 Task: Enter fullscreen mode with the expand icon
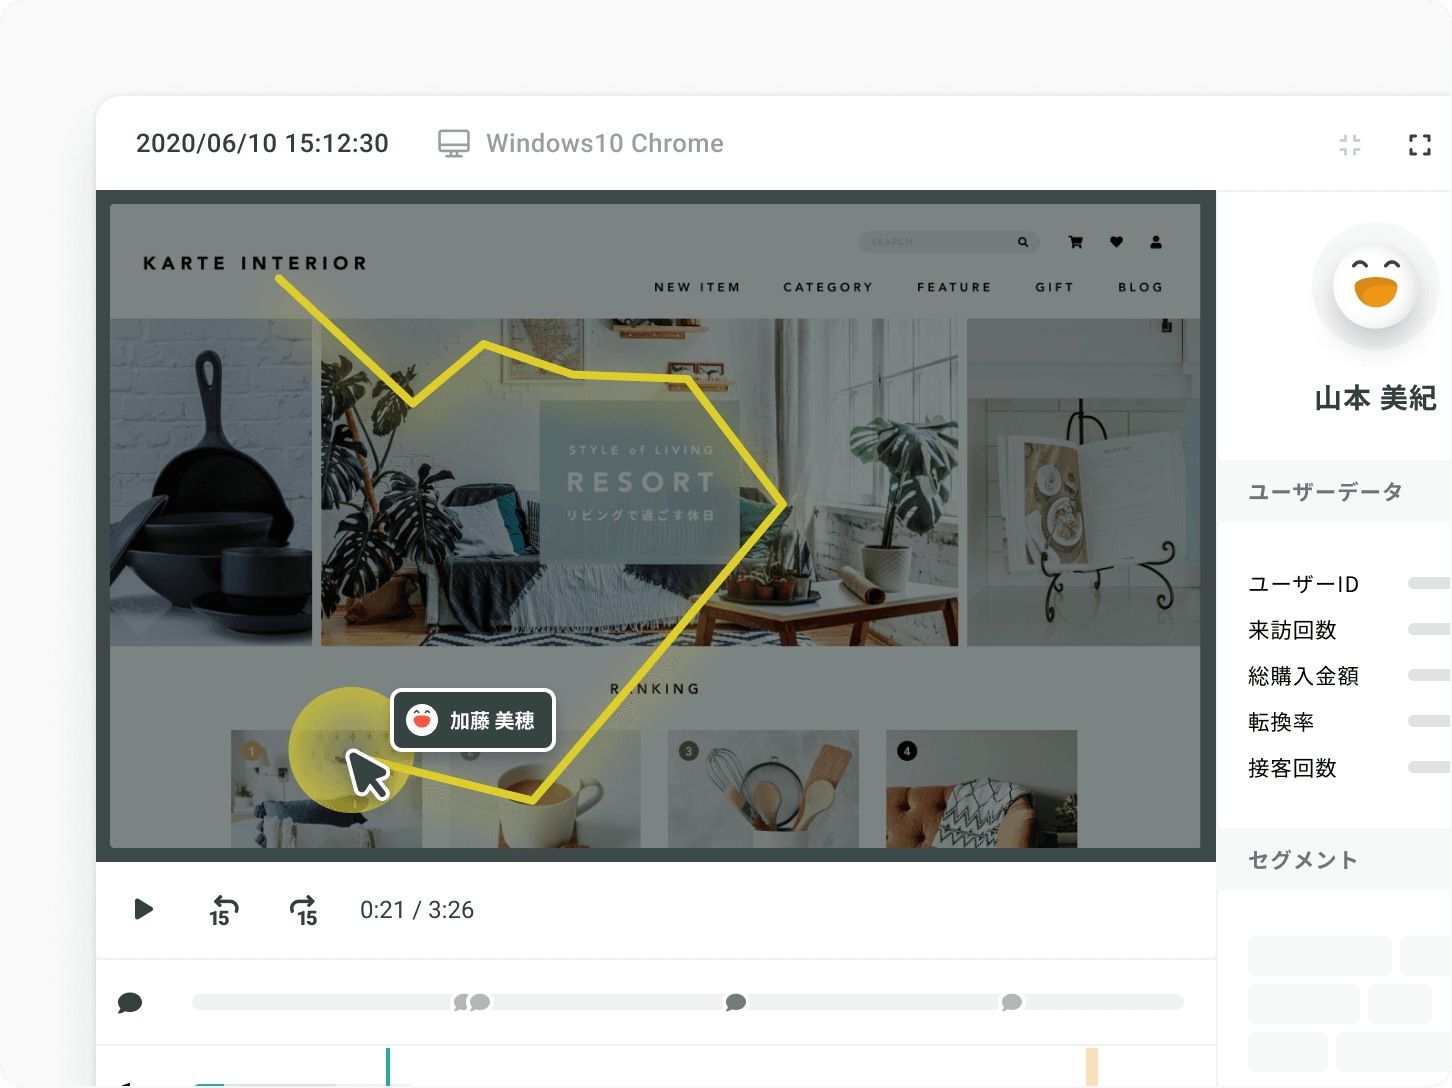point(1419,145)
